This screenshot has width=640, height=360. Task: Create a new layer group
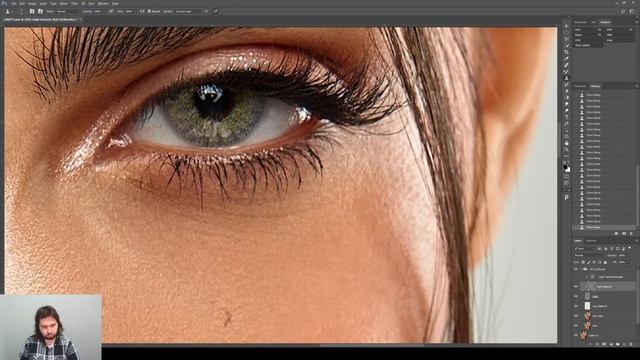click(618, 344)
